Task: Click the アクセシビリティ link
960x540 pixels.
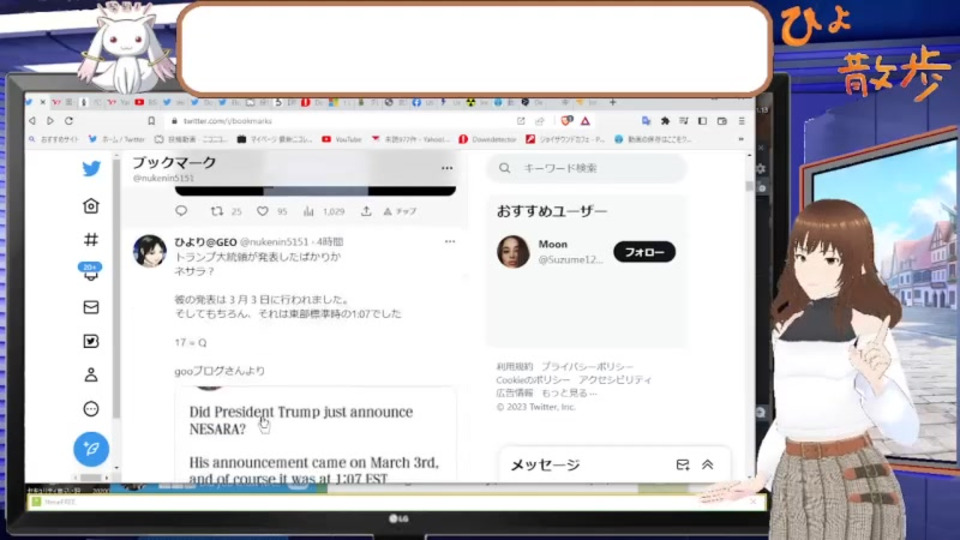Action: coord(615,380)
